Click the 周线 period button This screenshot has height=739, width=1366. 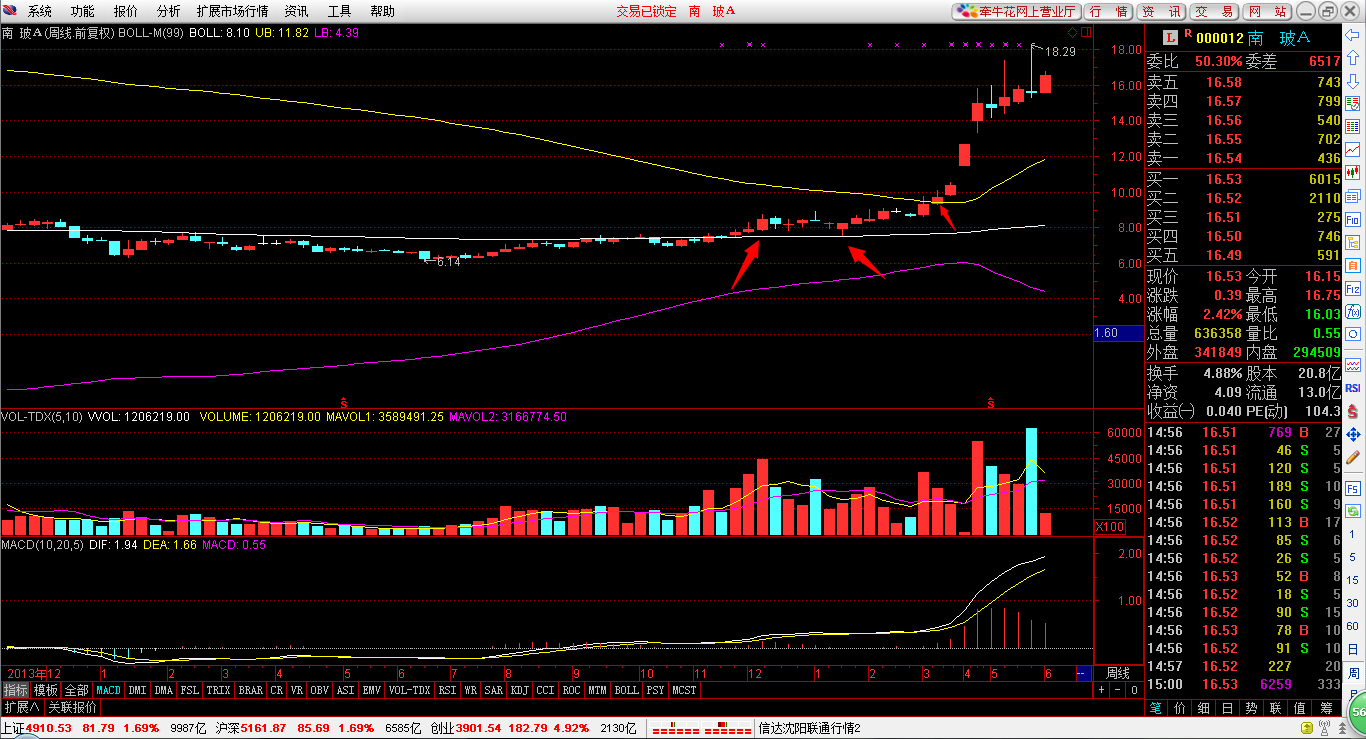(x=1117, y=673)
